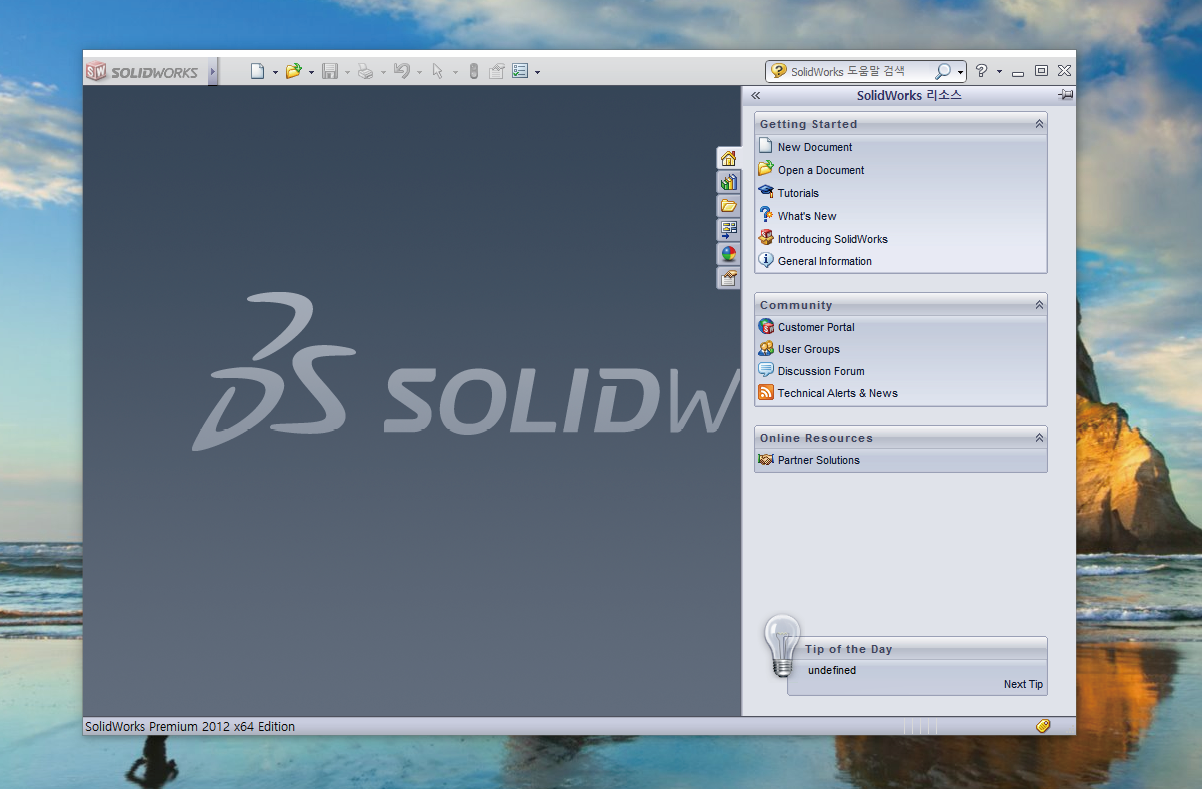Viewport: 1202px width, 789px height.
Task: Click the Print toolbar icon
Action: pyautogui.click(x=365, y=71)
